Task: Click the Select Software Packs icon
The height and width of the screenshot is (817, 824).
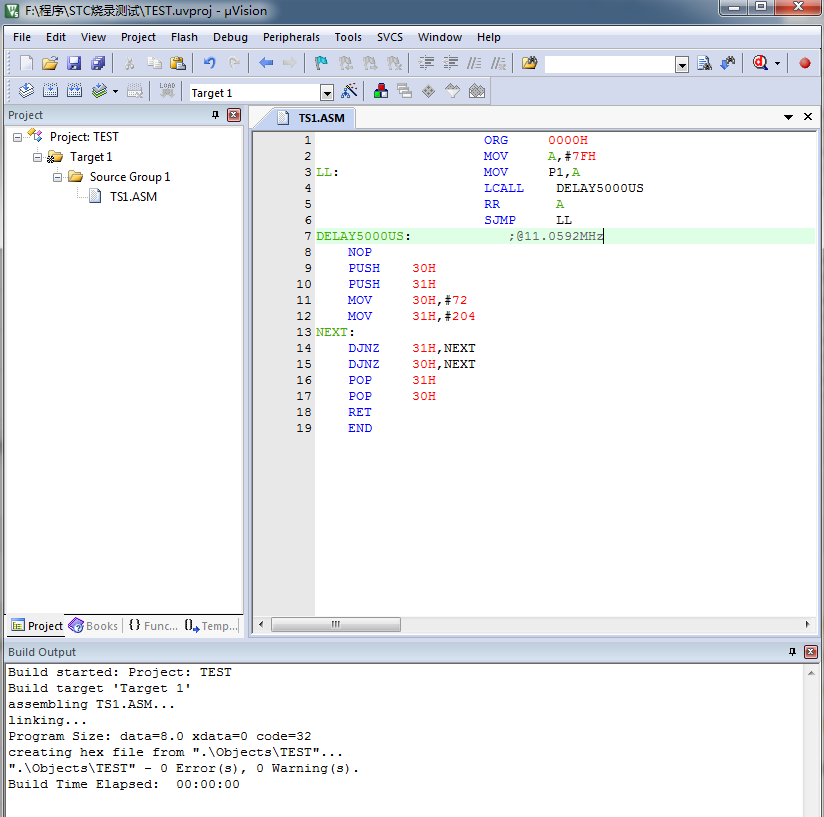Action: coord(452,91)
